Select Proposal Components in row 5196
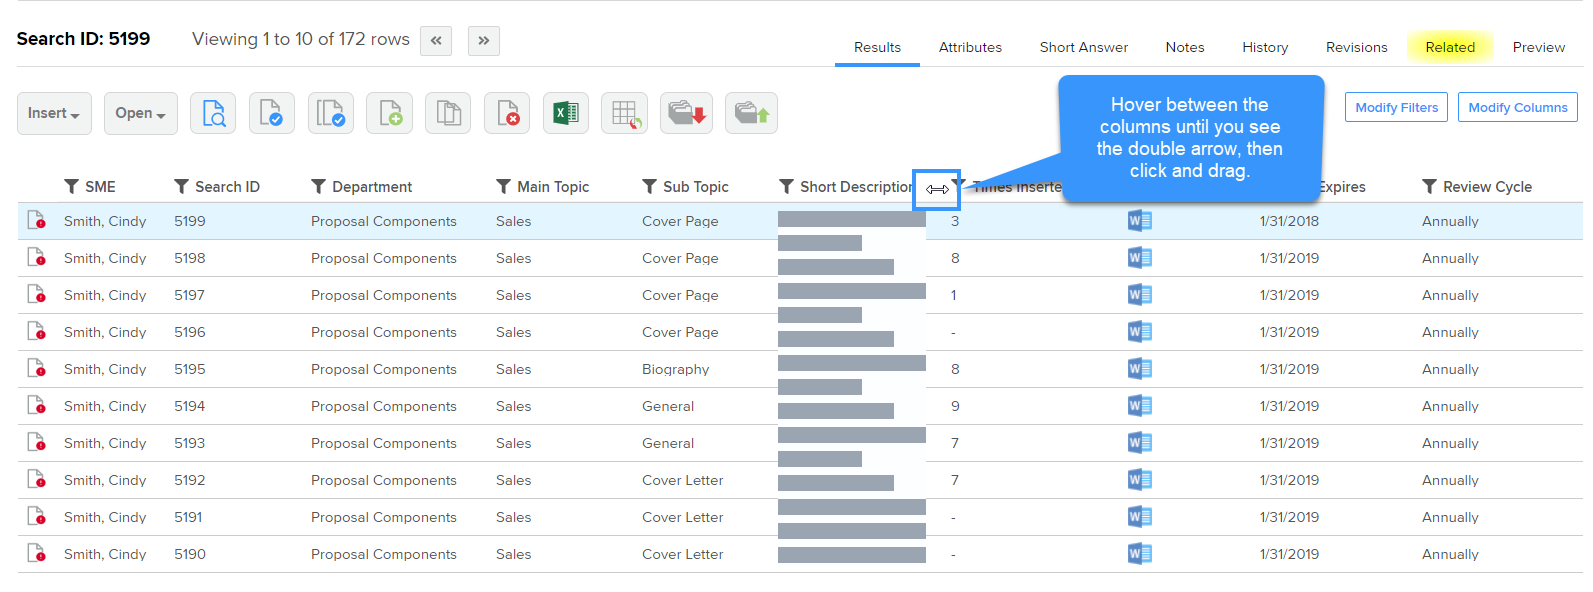 point(384,332)
